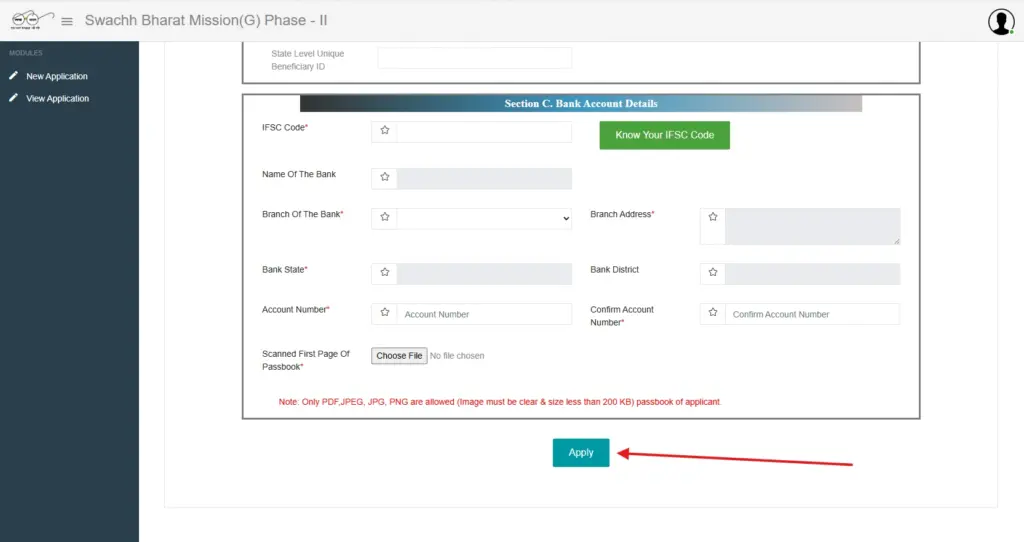Click the Swachh Bharat logo
1024x542 pixels.
pyautogui.click(x=31, y=20)
